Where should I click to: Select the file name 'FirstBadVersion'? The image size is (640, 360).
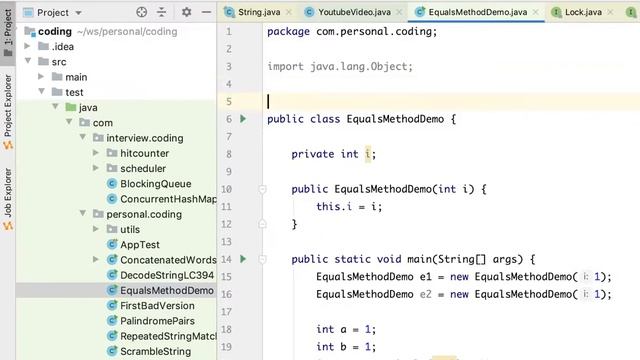[x=157, y=306]
